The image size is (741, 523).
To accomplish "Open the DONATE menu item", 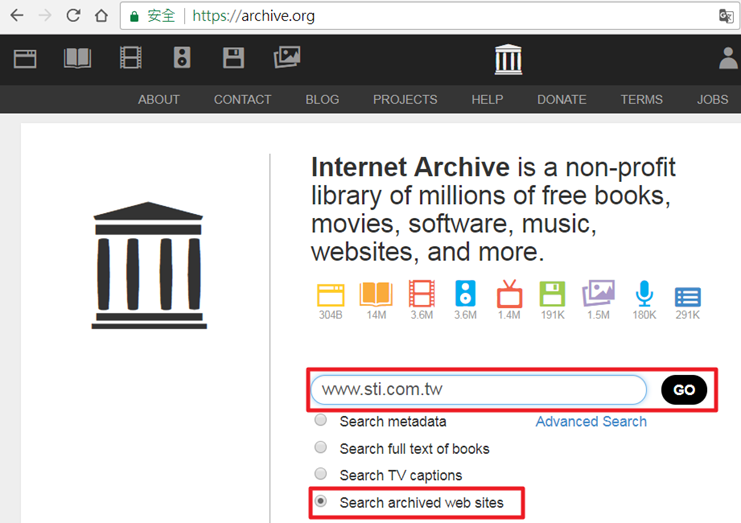I will pyautogui.click(x=562, y=100).
